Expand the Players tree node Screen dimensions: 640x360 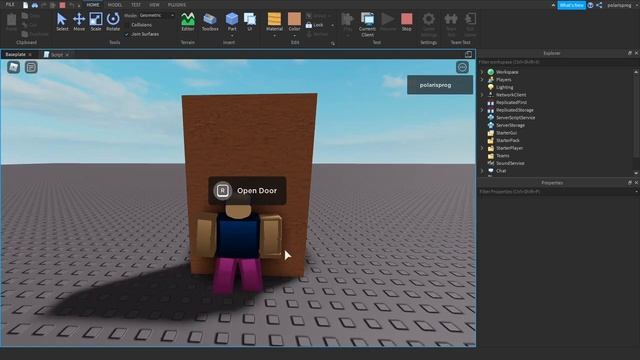click(482, 80)
